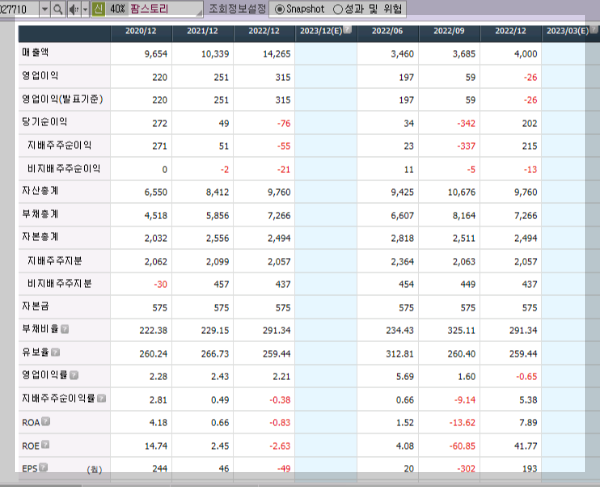Click the help icon beside 2023/03(E)
The image size is (600, 487).
[x=593, y=29]
